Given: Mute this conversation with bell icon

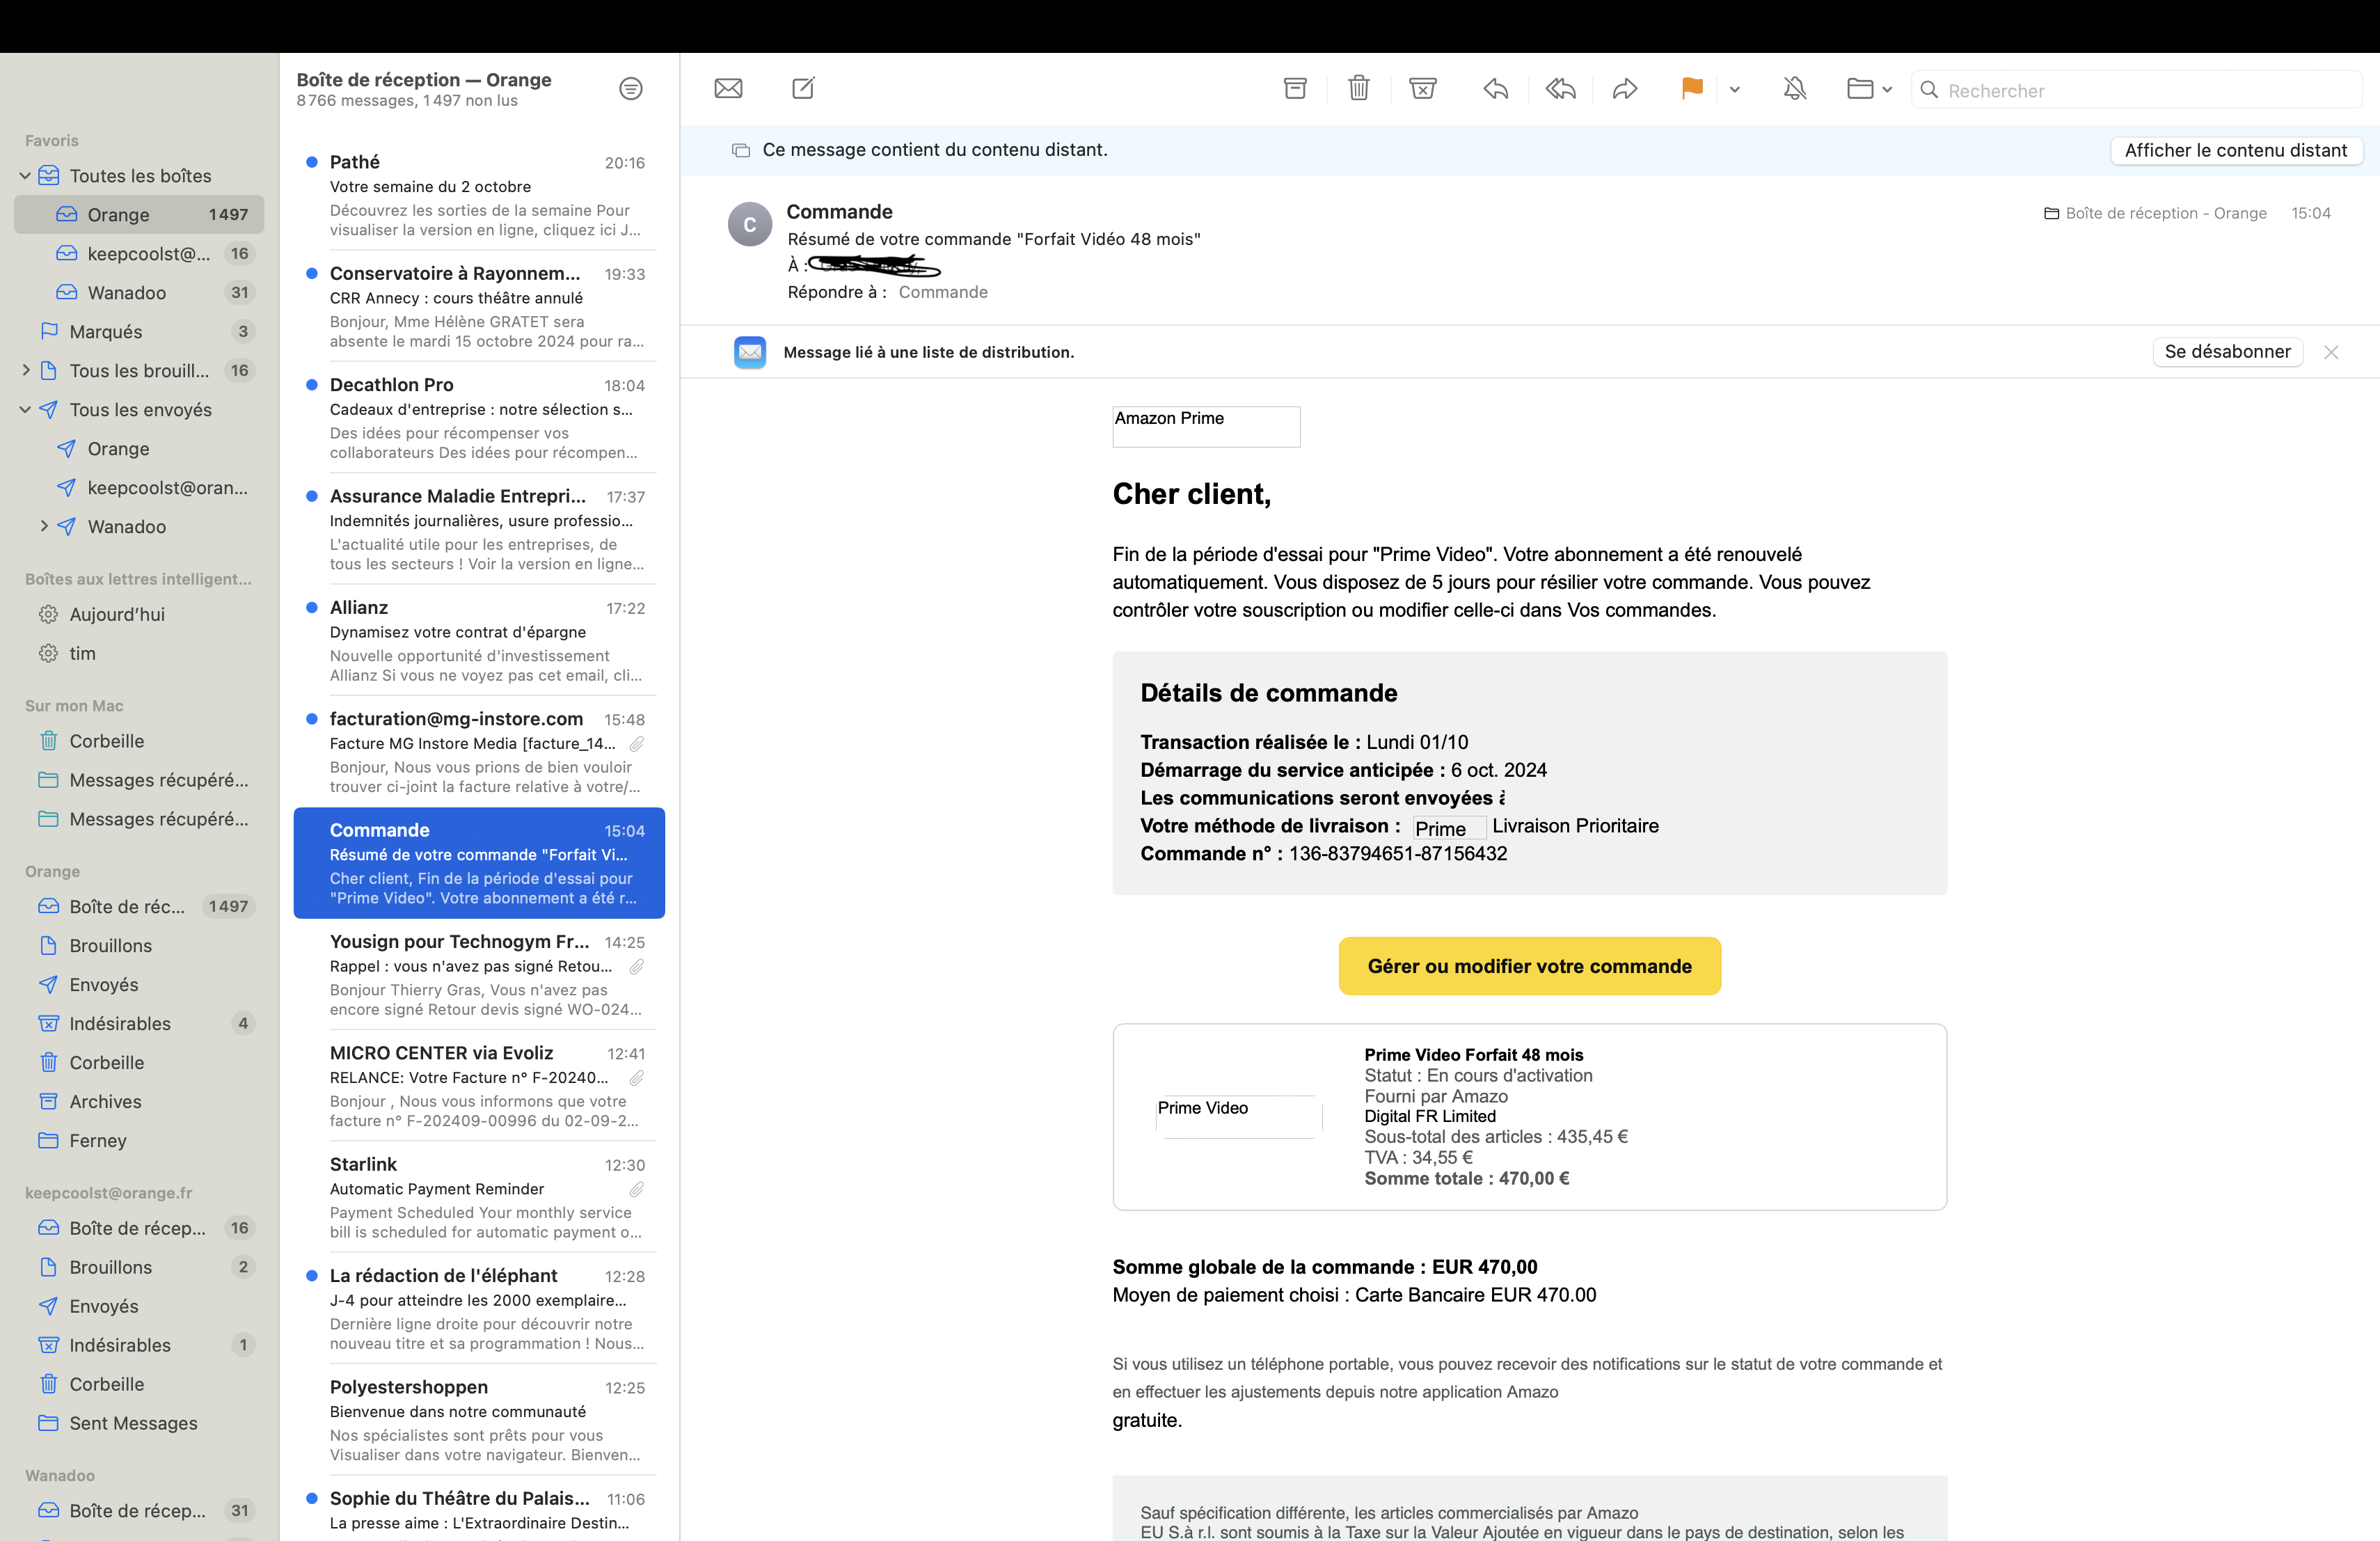Looking at the screenshot, I should (x=1795, y=89).
